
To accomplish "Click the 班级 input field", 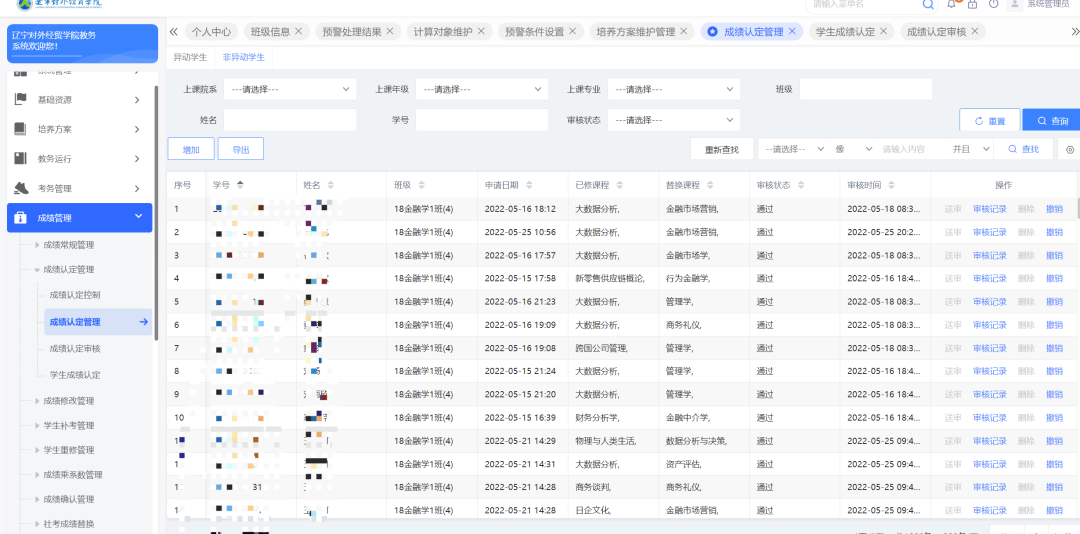I will click(865, 89).
